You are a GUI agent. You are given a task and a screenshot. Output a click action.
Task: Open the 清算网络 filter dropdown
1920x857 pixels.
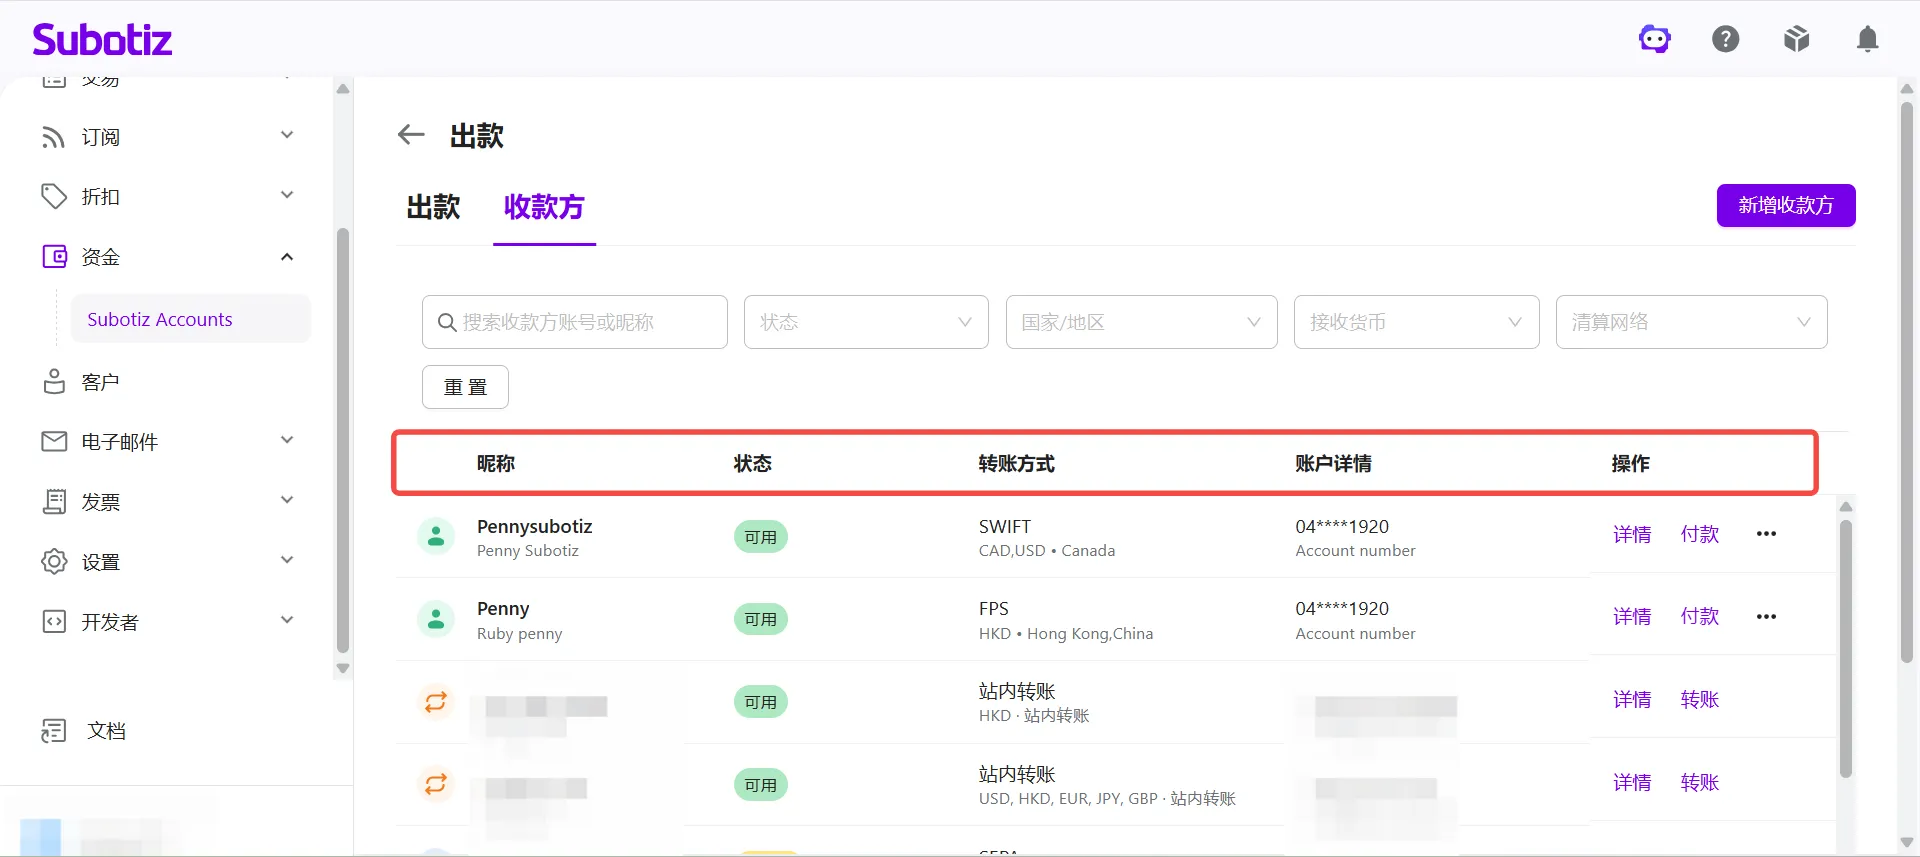pos(1691,322)
